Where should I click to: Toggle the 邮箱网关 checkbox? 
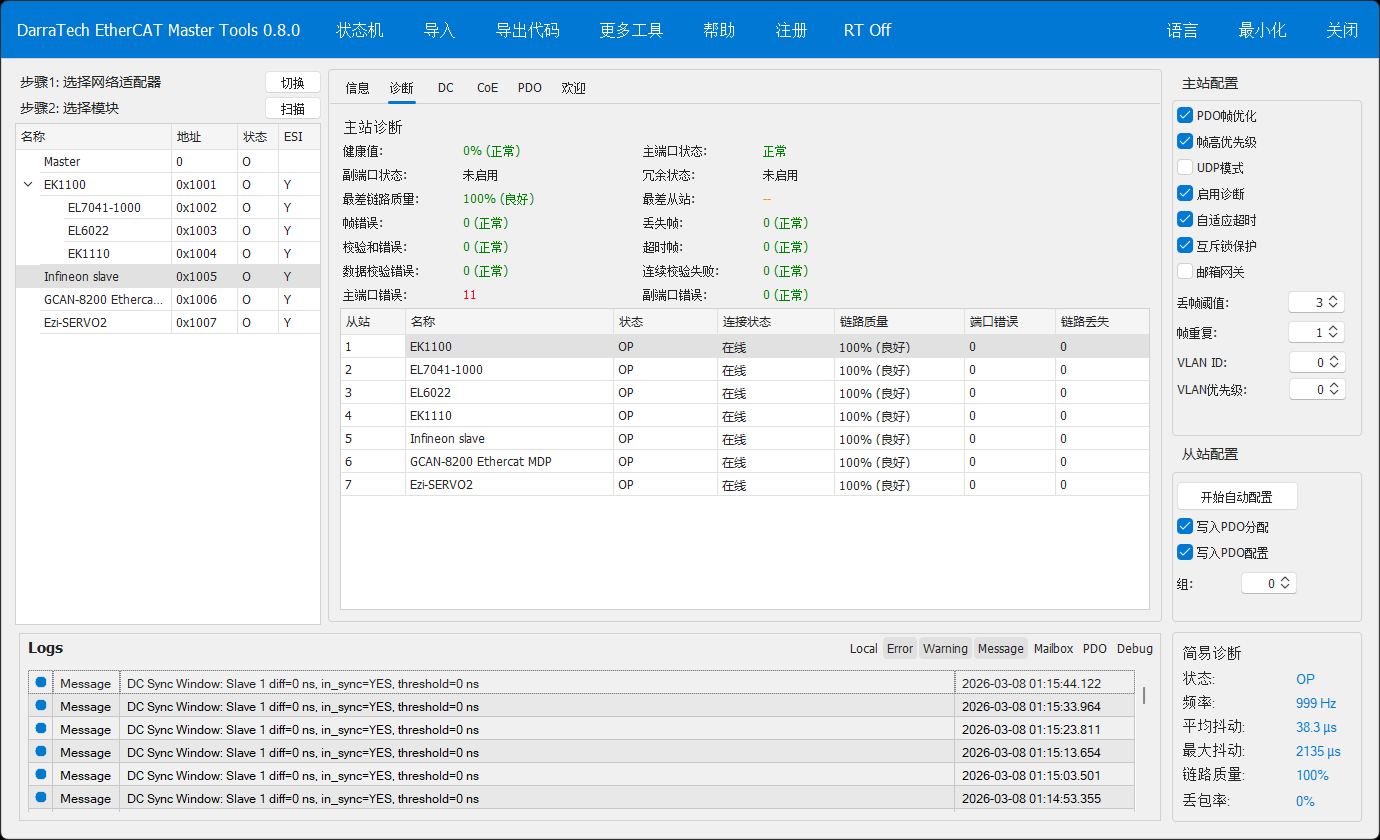click(1186, 272)
